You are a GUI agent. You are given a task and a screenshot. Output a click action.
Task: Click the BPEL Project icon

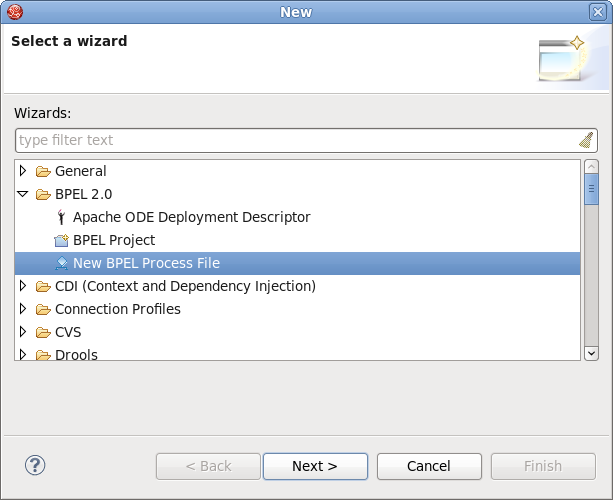(62, 241)
